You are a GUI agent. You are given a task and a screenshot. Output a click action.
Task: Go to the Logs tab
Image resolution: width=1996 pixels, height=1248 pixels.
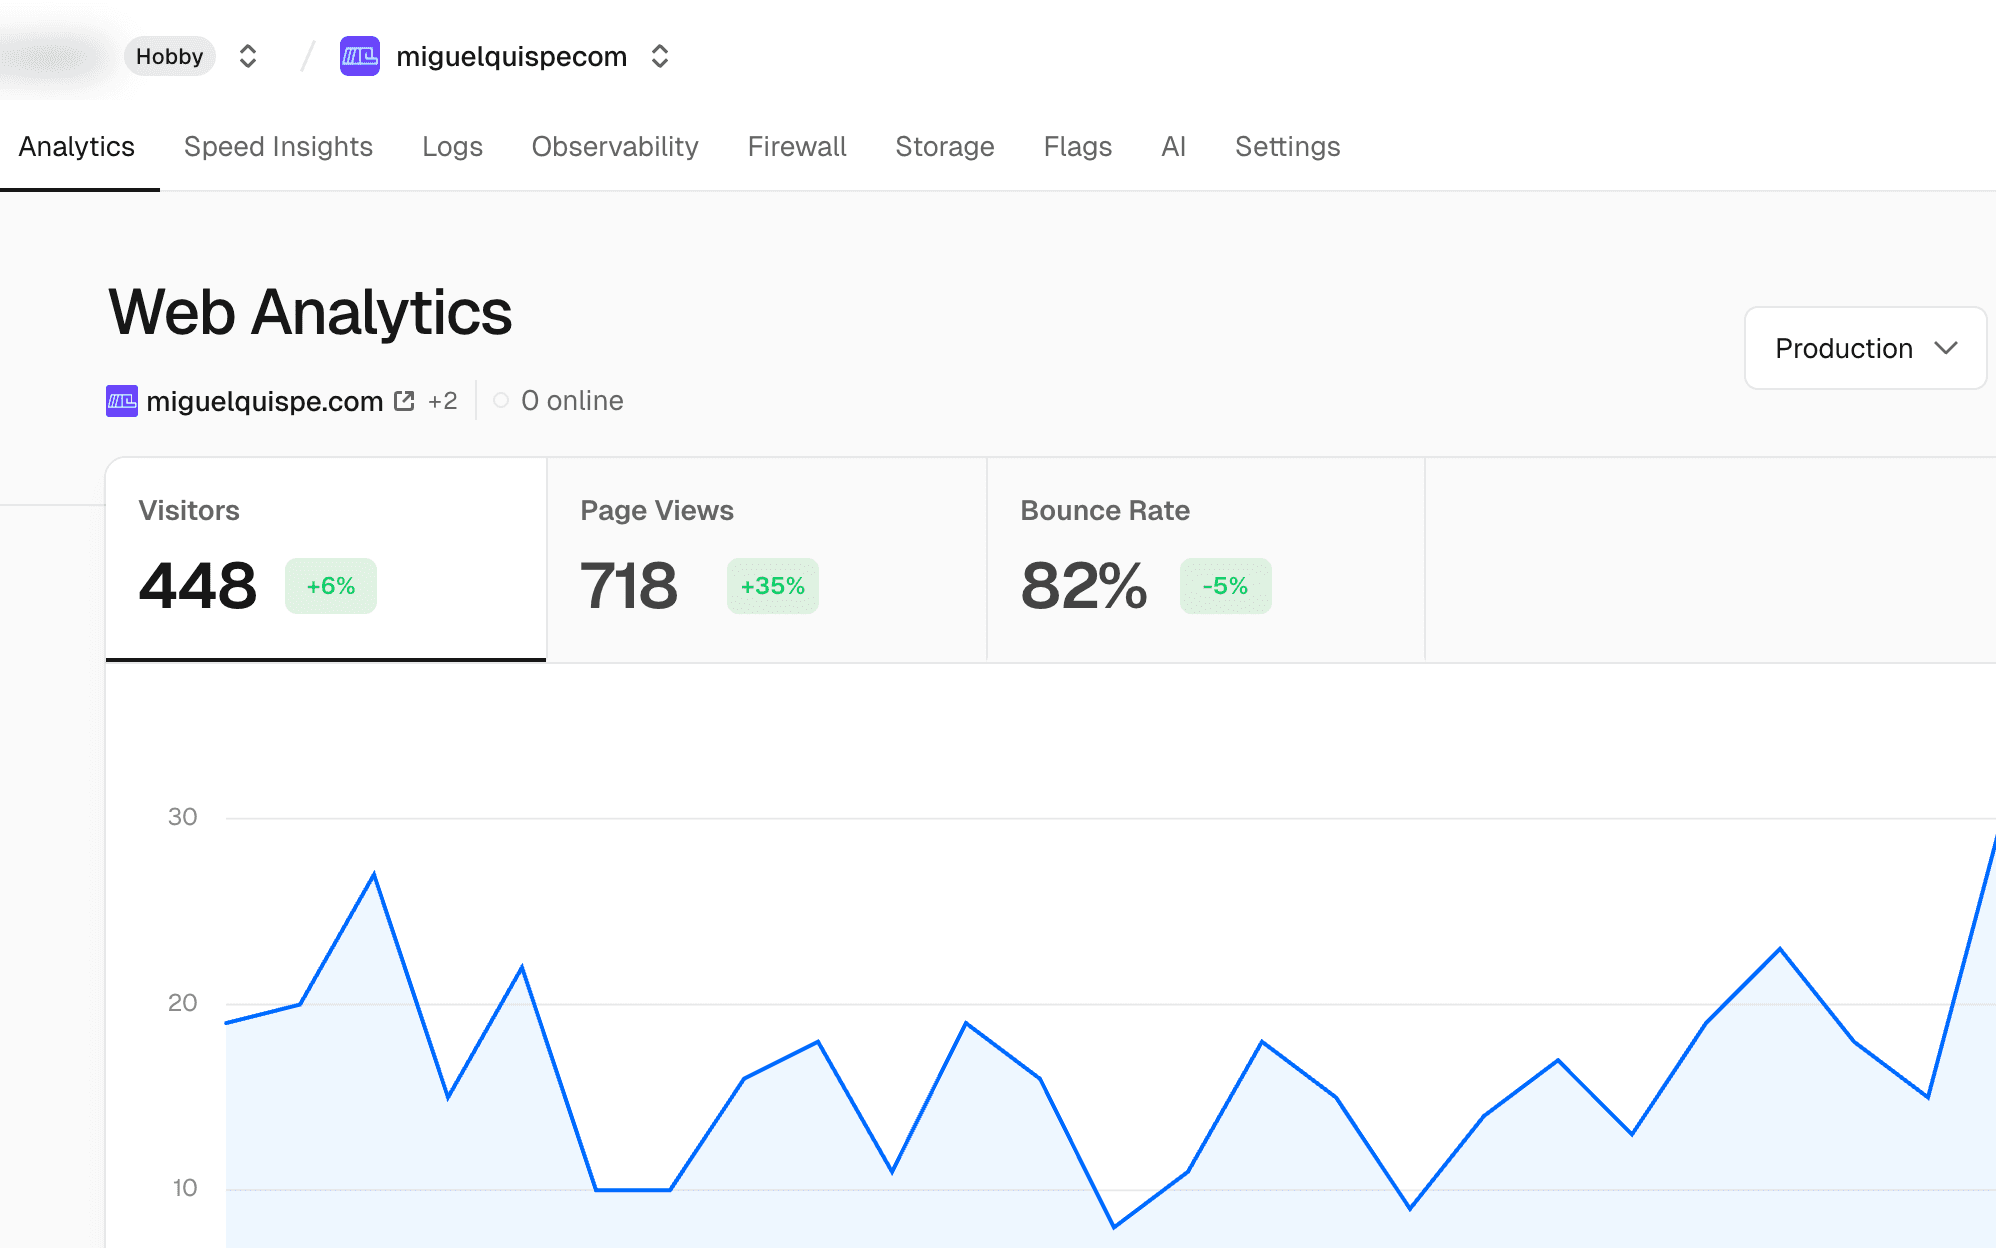[452, 147]
